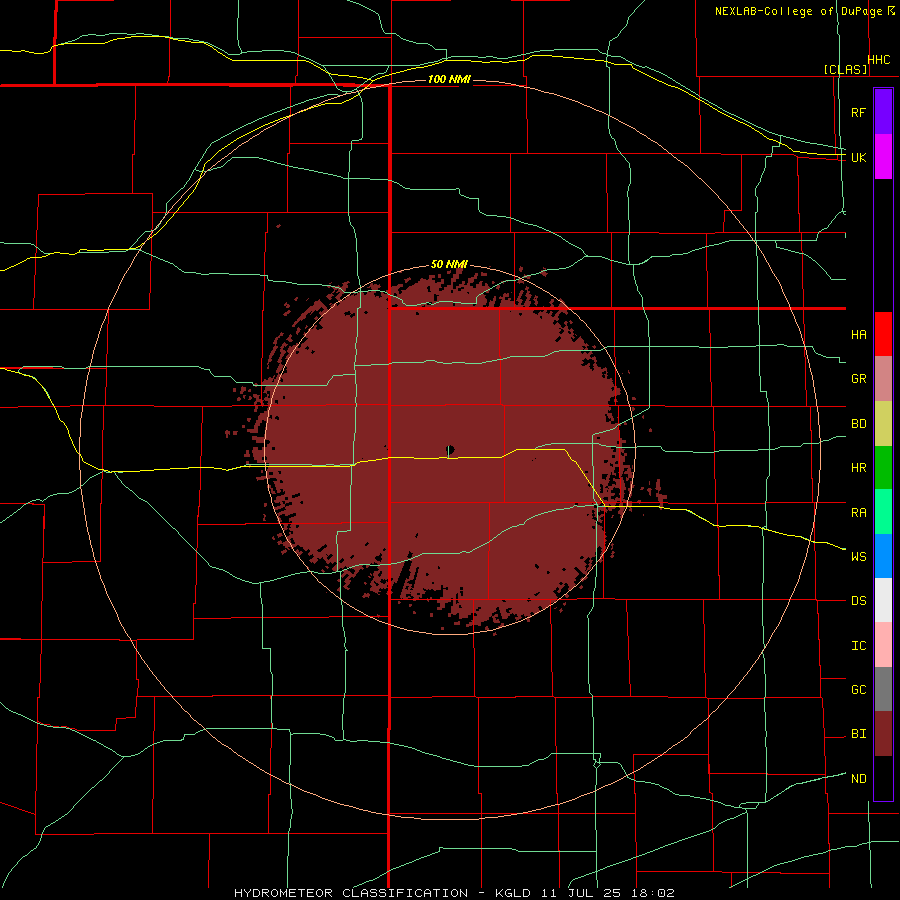Click the [CLAS] unit label
This screenshot has width=900, height=900.
click(845, 70)
